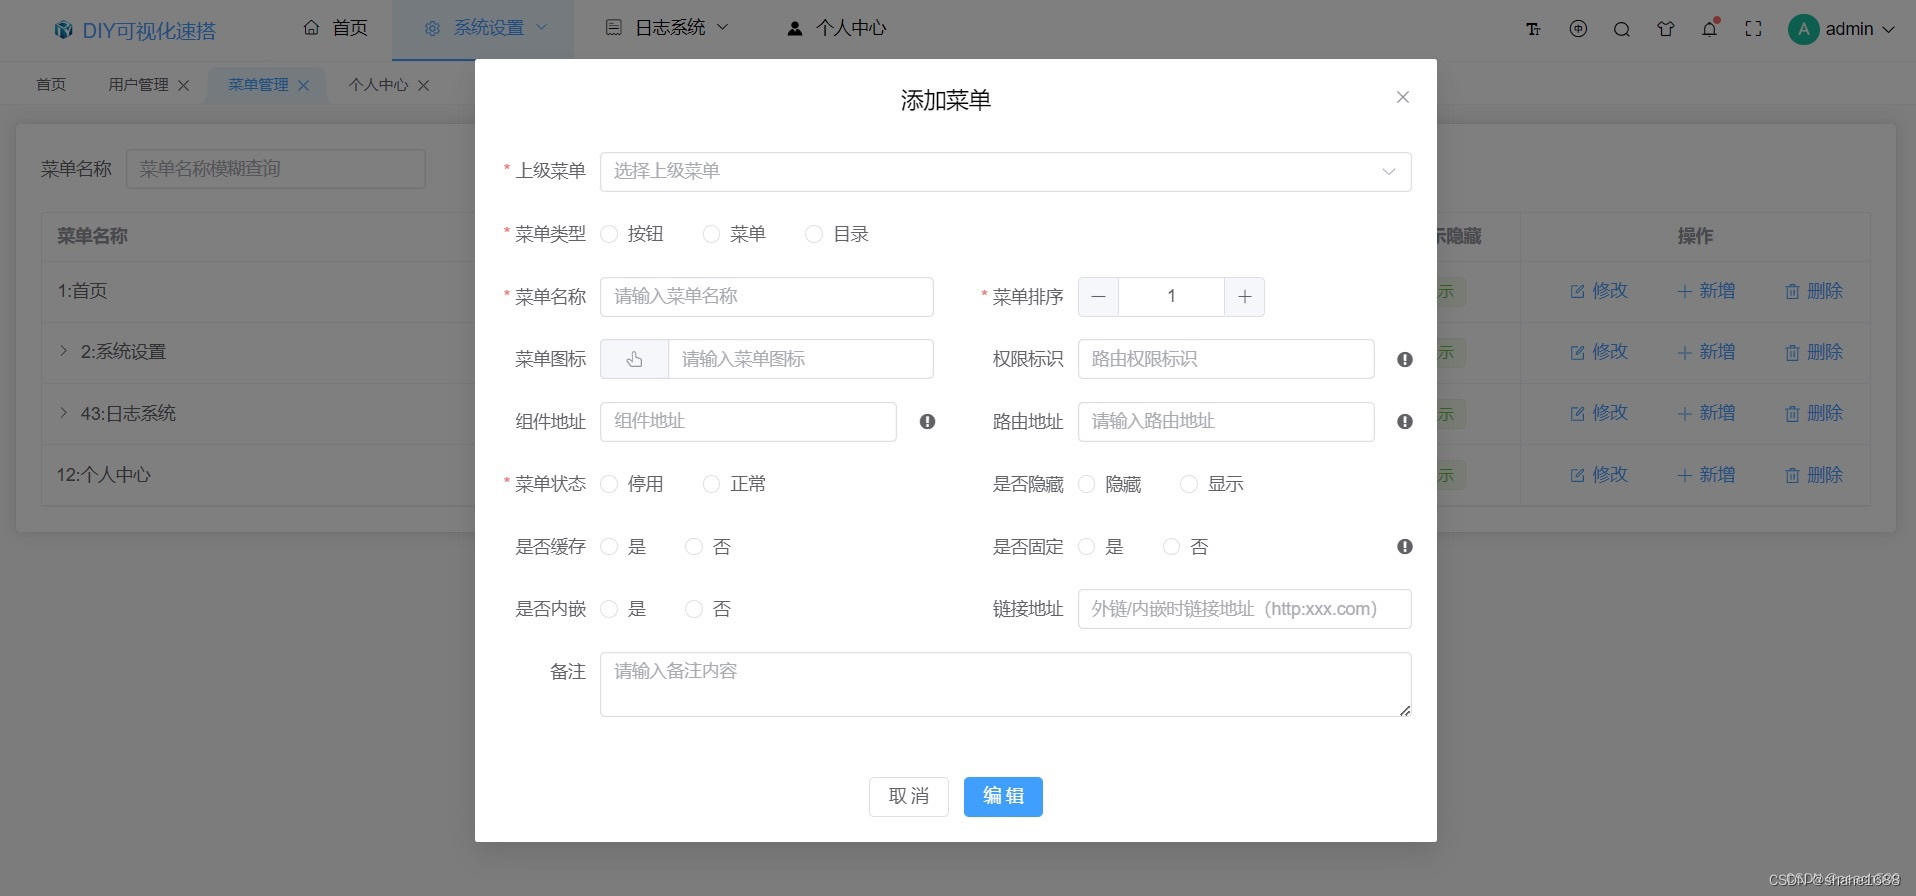
Task: Open 个人中心 in top navigation
Action: 837,28
